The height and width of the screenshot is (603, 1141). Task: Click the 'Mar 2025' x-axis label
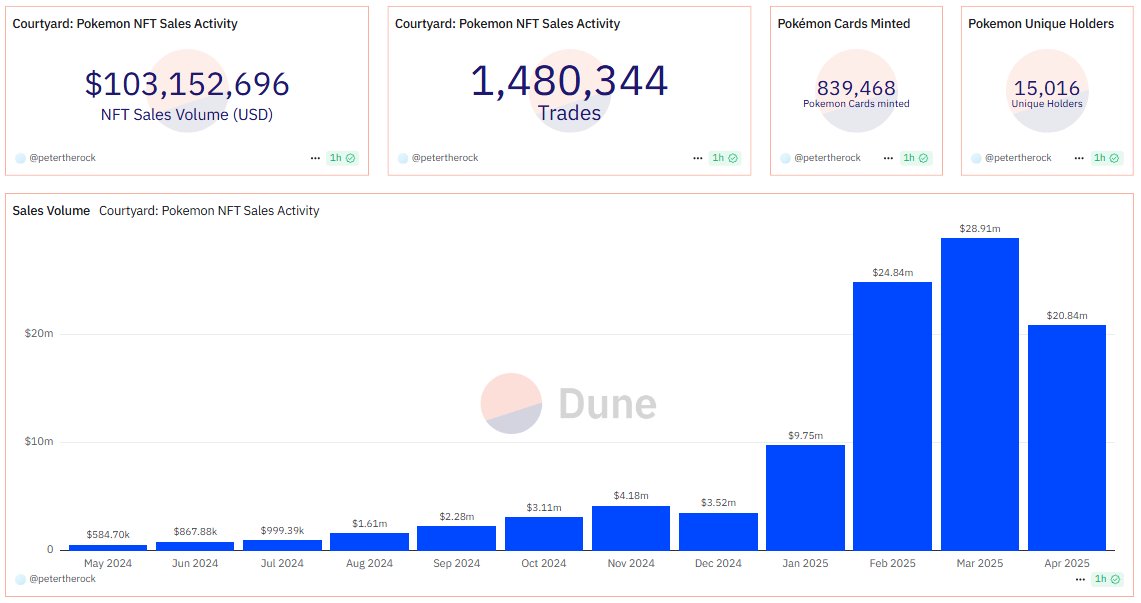[x=979, y=563]
